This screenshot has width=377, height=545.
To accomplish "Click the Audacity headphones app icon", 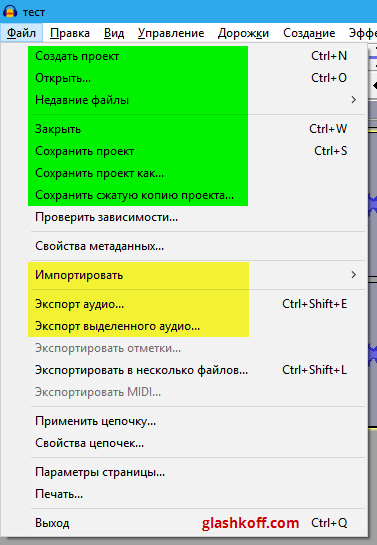I will [9, 11].
